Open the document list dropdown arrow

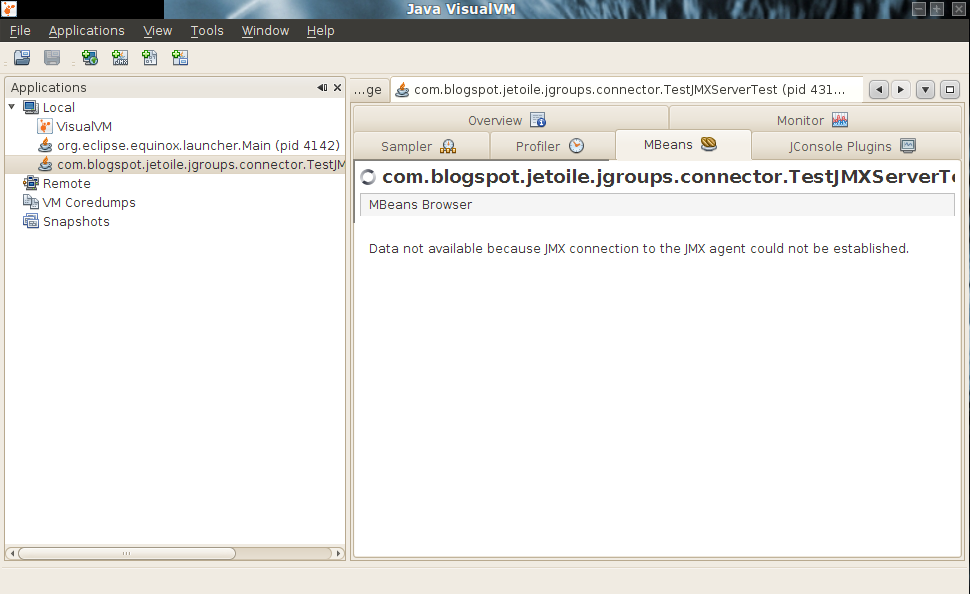925,90
